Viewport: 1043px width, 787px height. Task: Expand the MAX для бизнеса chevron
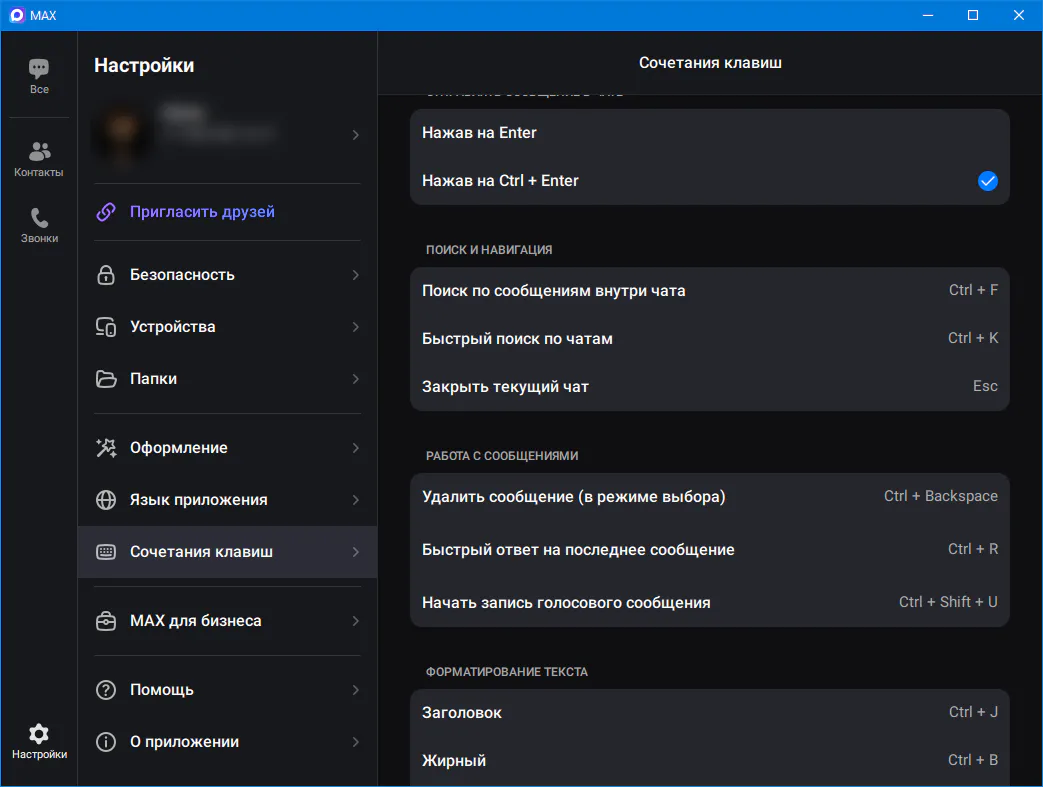click(356, 621)
